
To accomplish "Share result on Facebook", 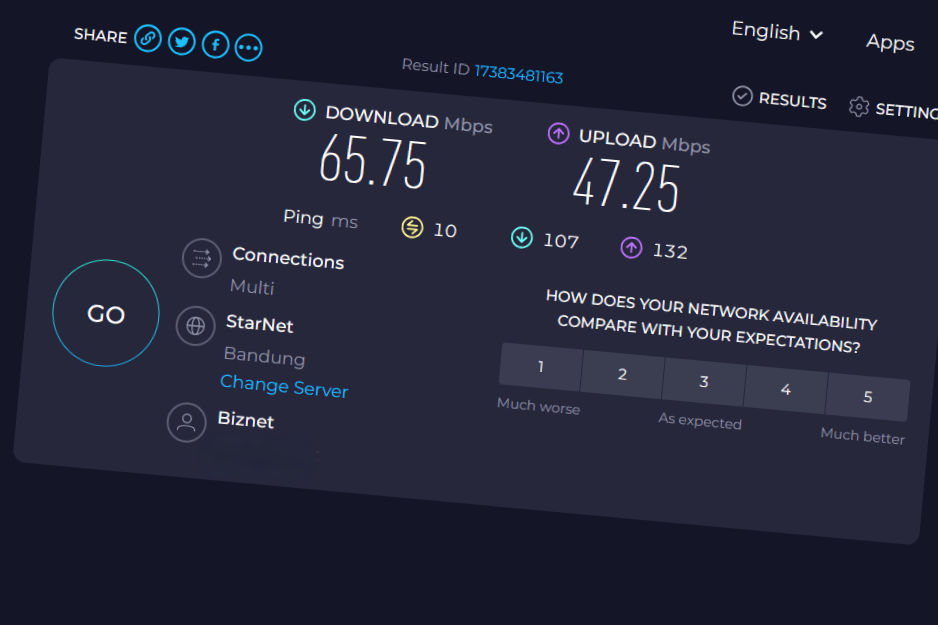I will [x=215, y=44].
